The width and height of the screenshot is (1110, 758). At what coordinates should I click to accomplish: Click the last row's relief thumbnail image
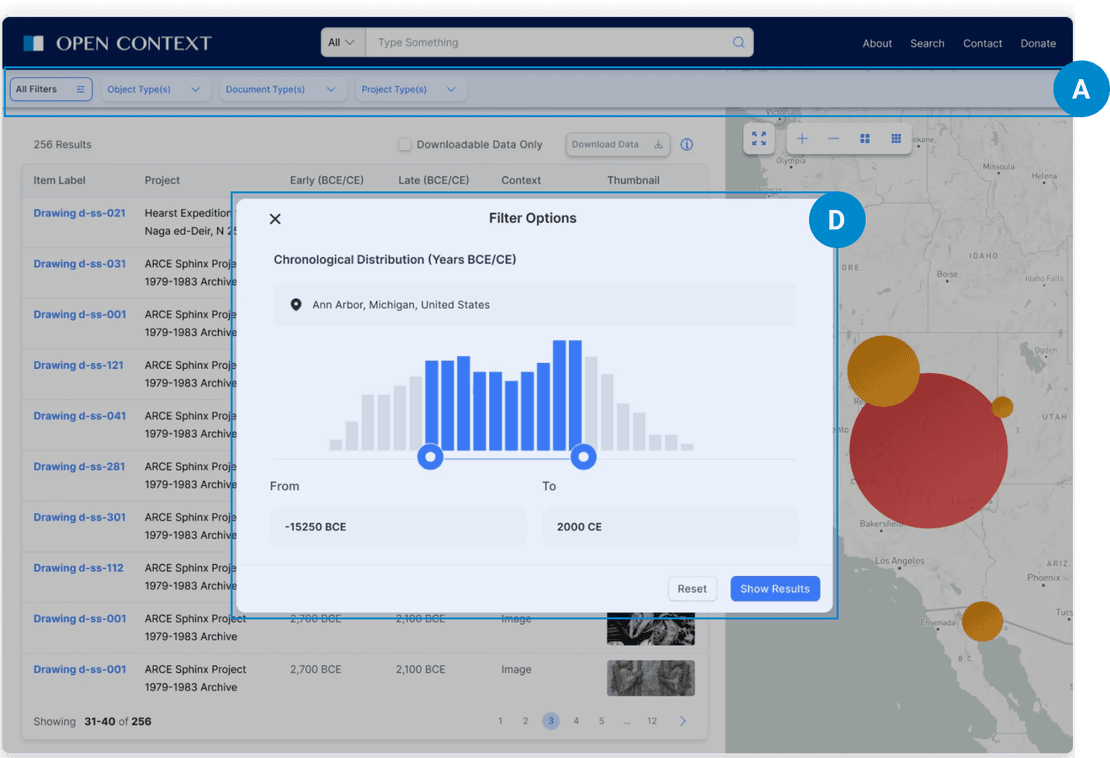point(651,678)
